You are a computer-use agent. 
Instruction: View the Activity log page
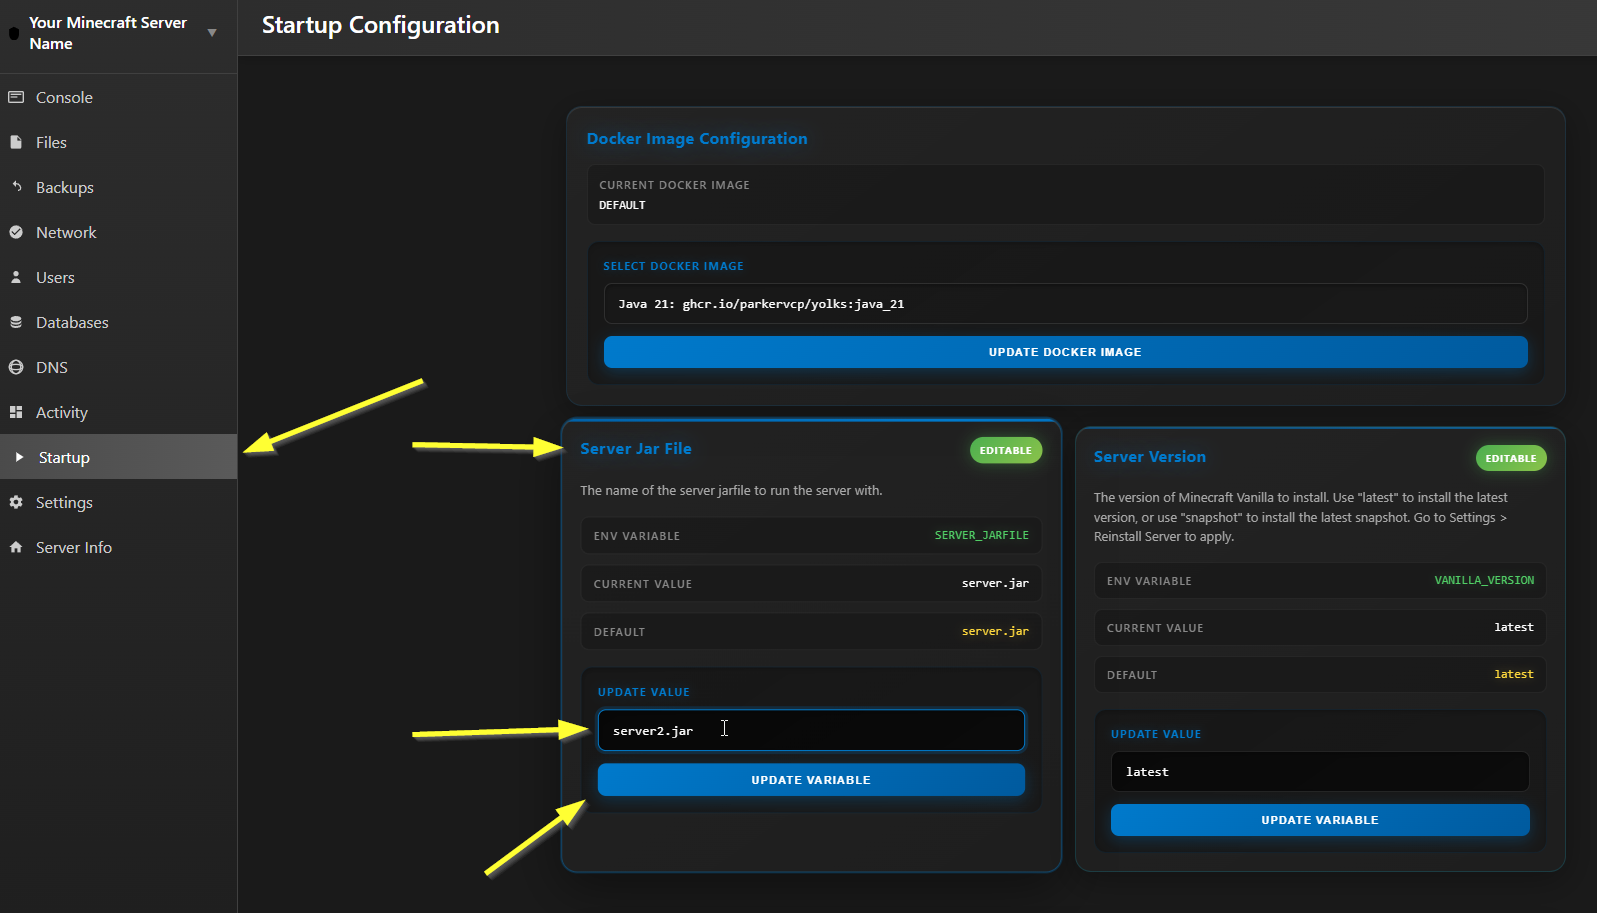[x=118, y=412]
